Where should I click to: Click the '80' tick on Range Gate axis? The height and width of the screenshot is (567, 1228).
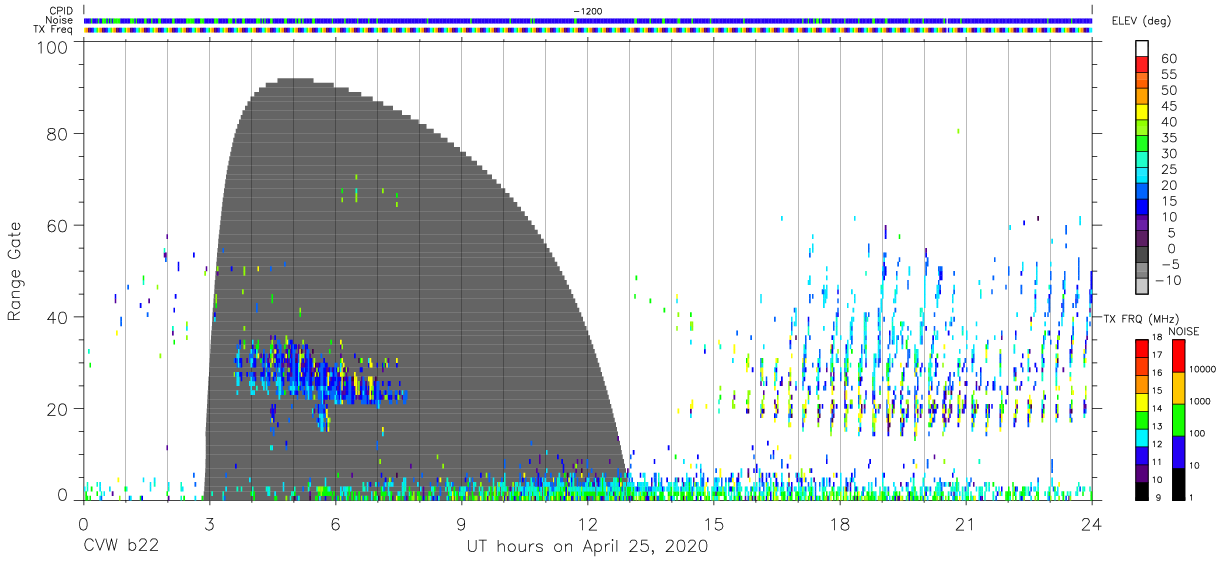pyautogui.click(x=59, y=133)
